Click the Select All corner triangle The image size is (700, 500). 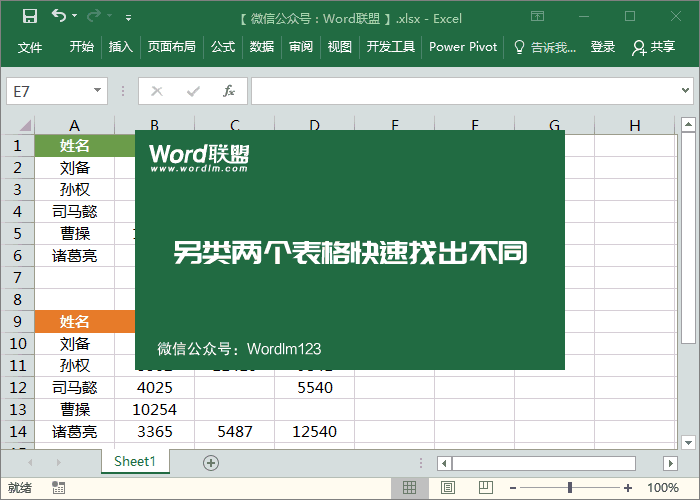25,125
